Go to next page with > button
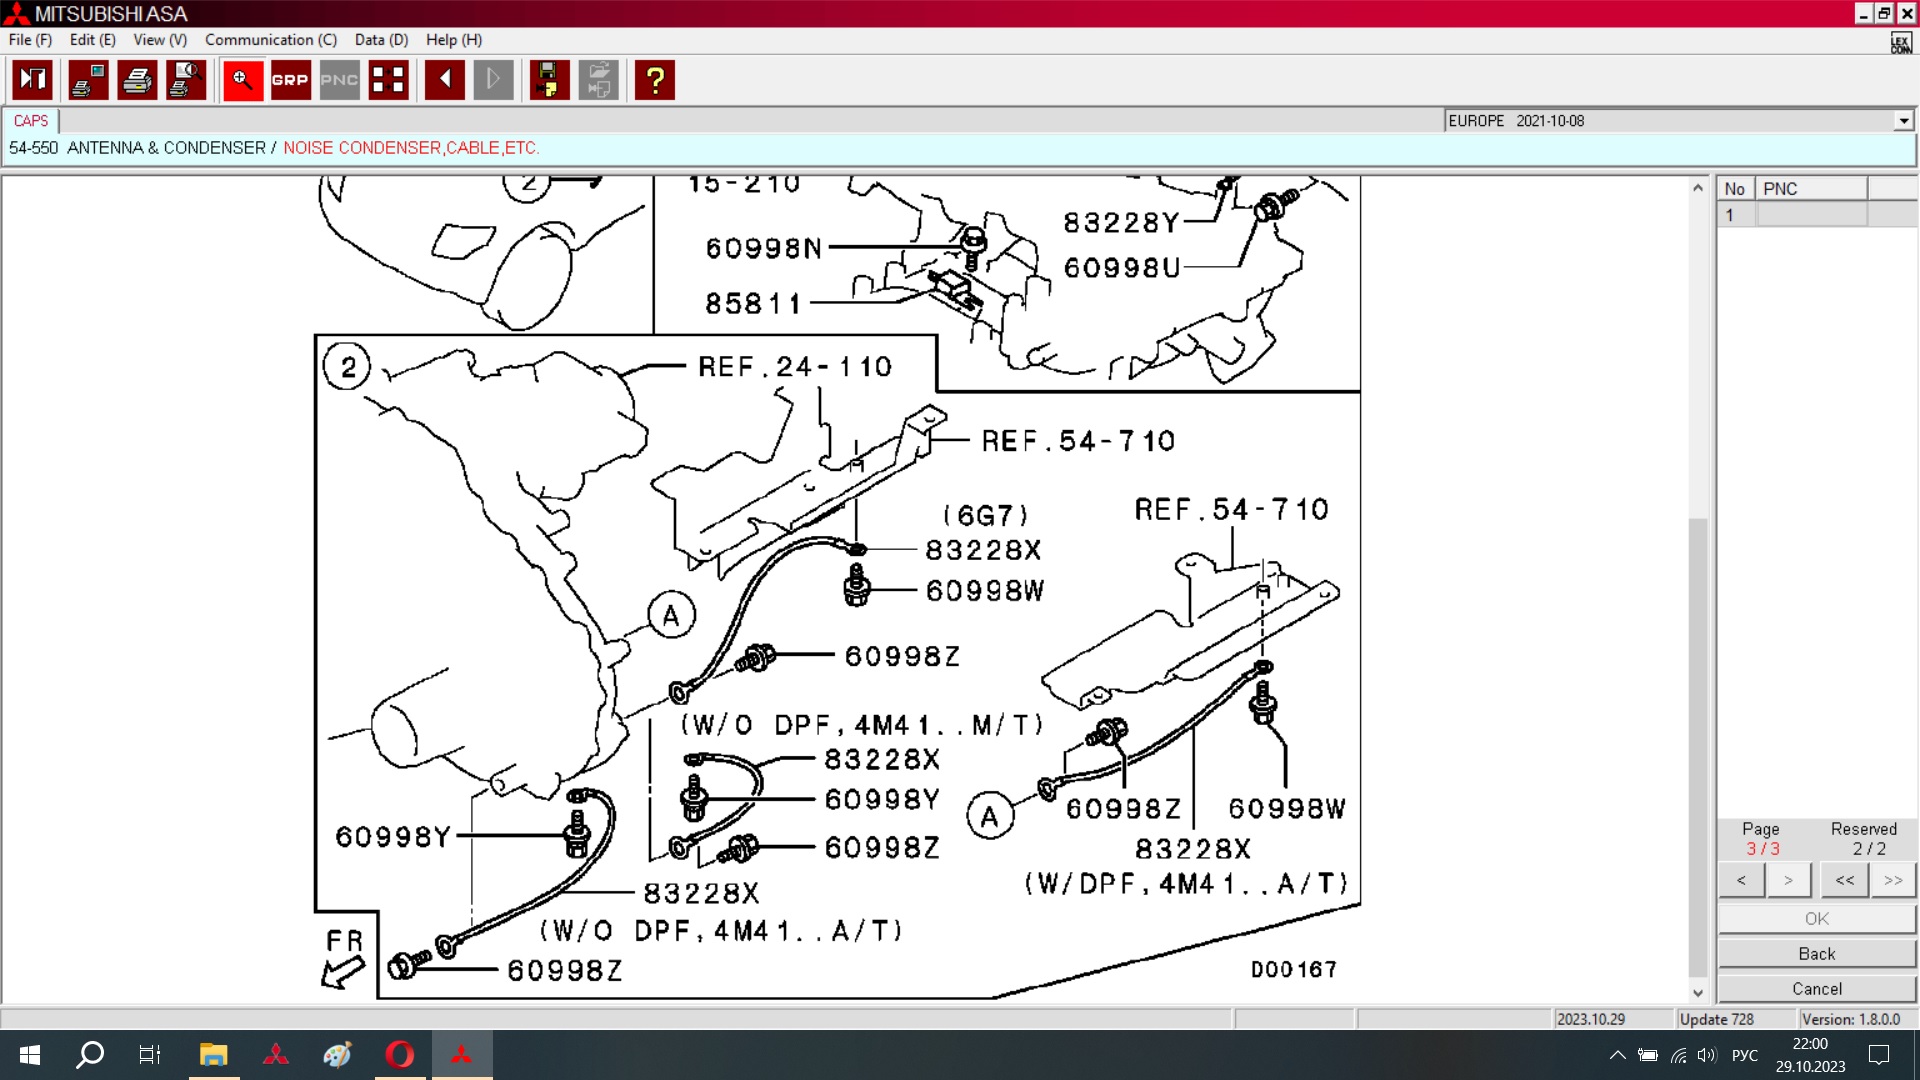 [1788, 880]
